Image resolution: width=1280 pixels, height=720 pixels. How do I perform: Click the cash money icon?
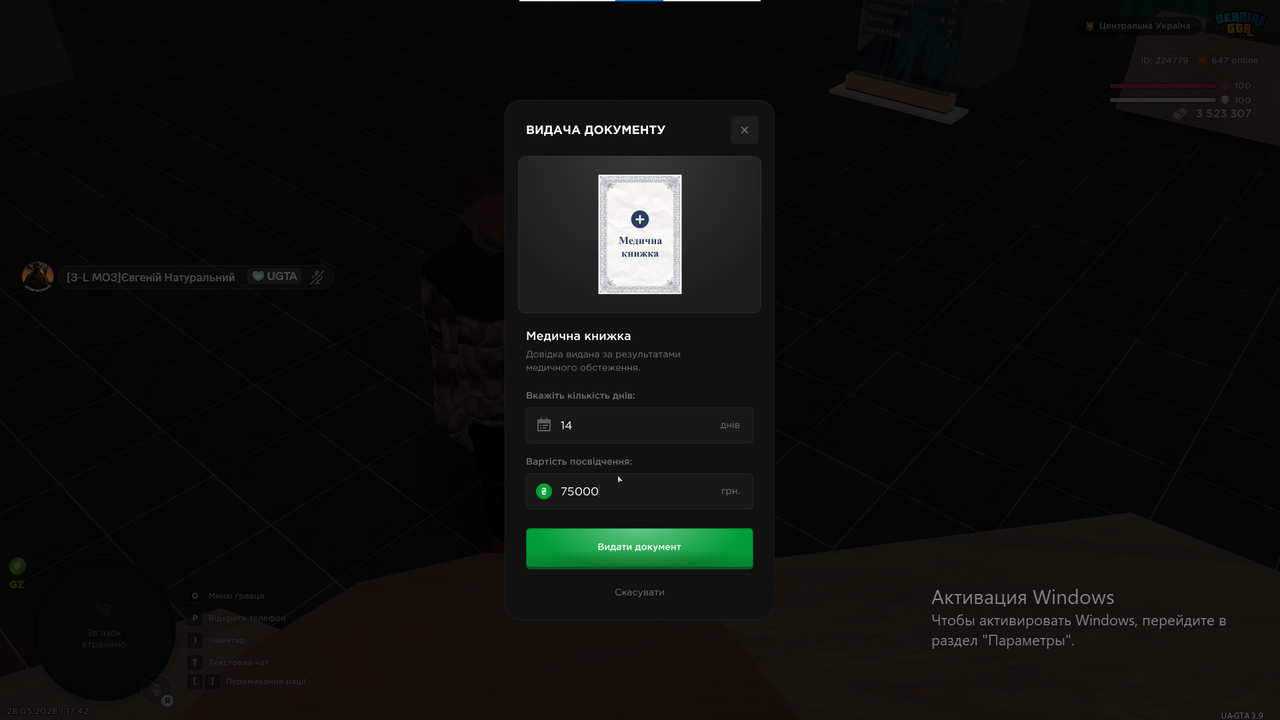1180,114
